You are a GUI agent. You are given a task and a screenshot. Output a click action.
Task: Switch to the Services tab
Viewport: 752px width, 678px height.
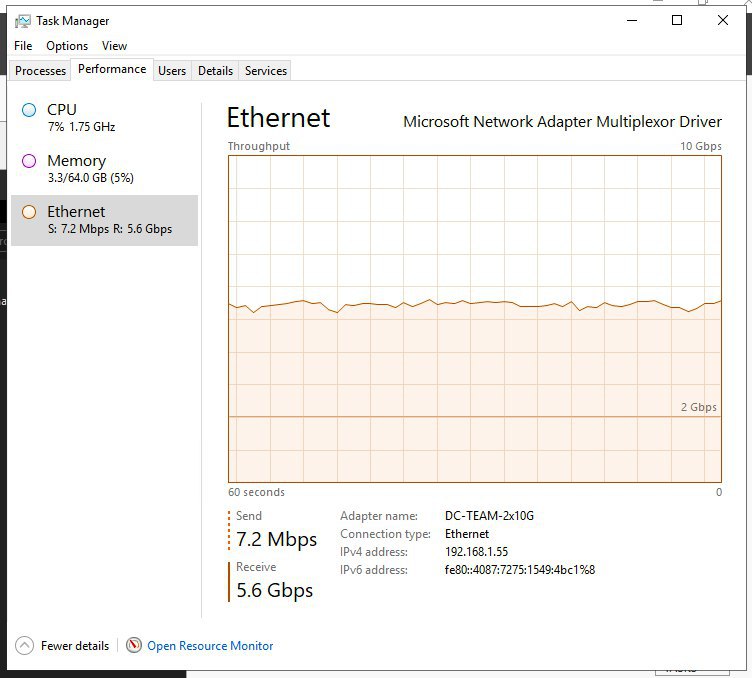click(x=266, y=70)
